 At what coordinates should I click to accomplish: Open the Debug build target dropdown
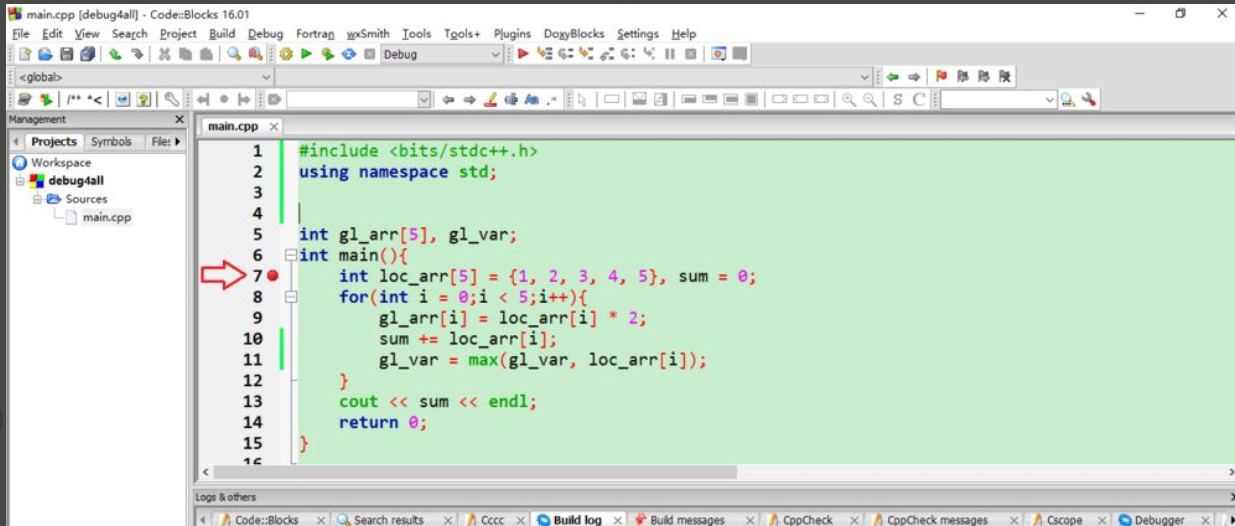pos(441,54)
